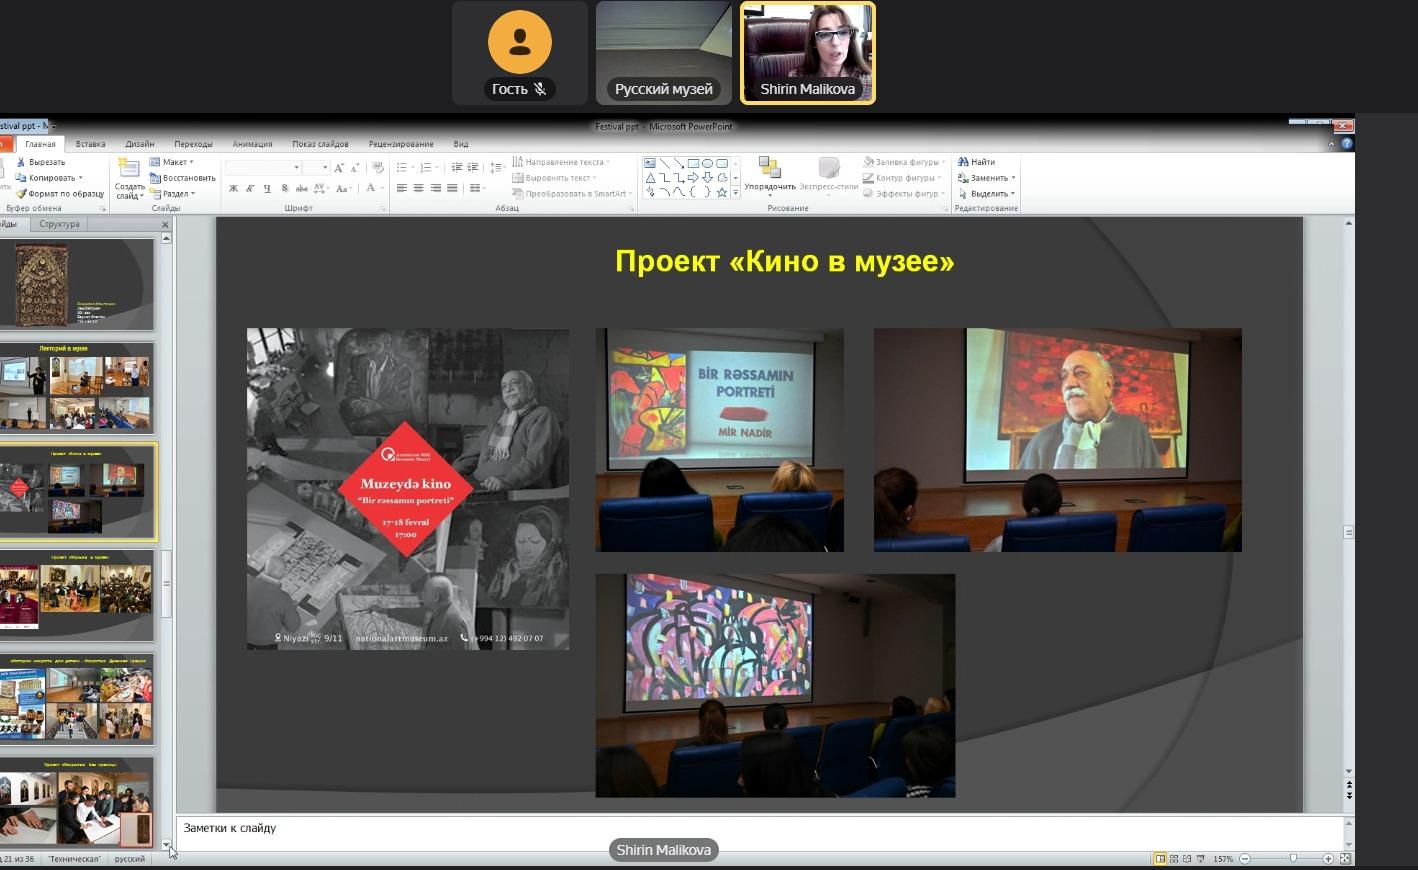
Task: Open the Section (Раздел) dropdown
Action: coord(172,194)
